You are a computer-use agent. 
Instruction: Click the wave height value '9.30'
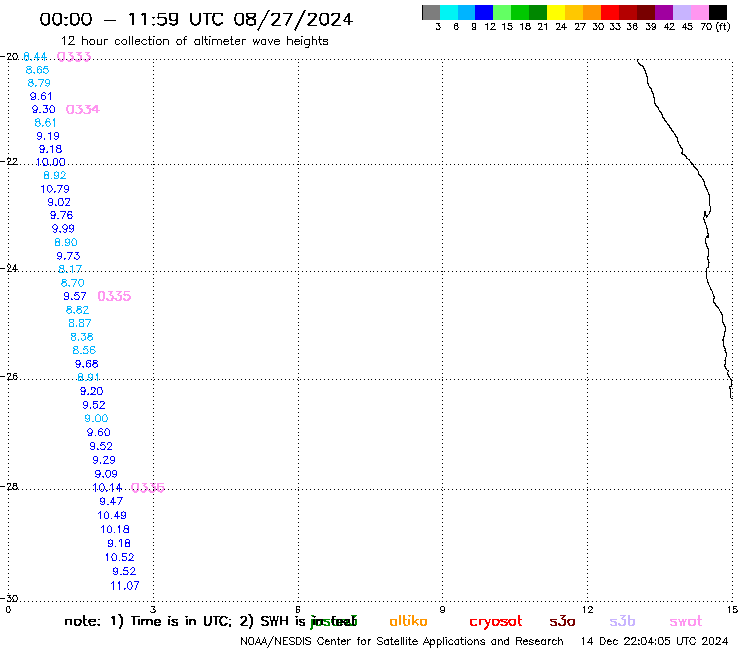coord(43,110)
